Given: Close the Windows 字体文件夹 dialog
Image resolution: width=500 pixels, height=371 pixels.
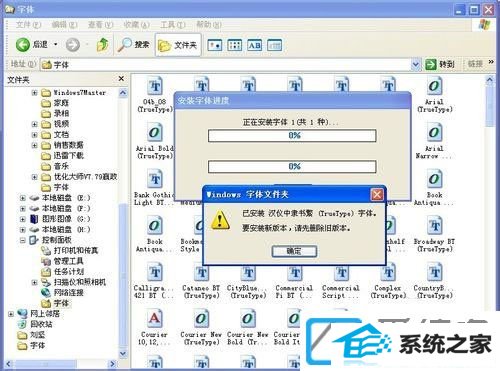Looking at the screenshot, I should (x=377, y=194).
